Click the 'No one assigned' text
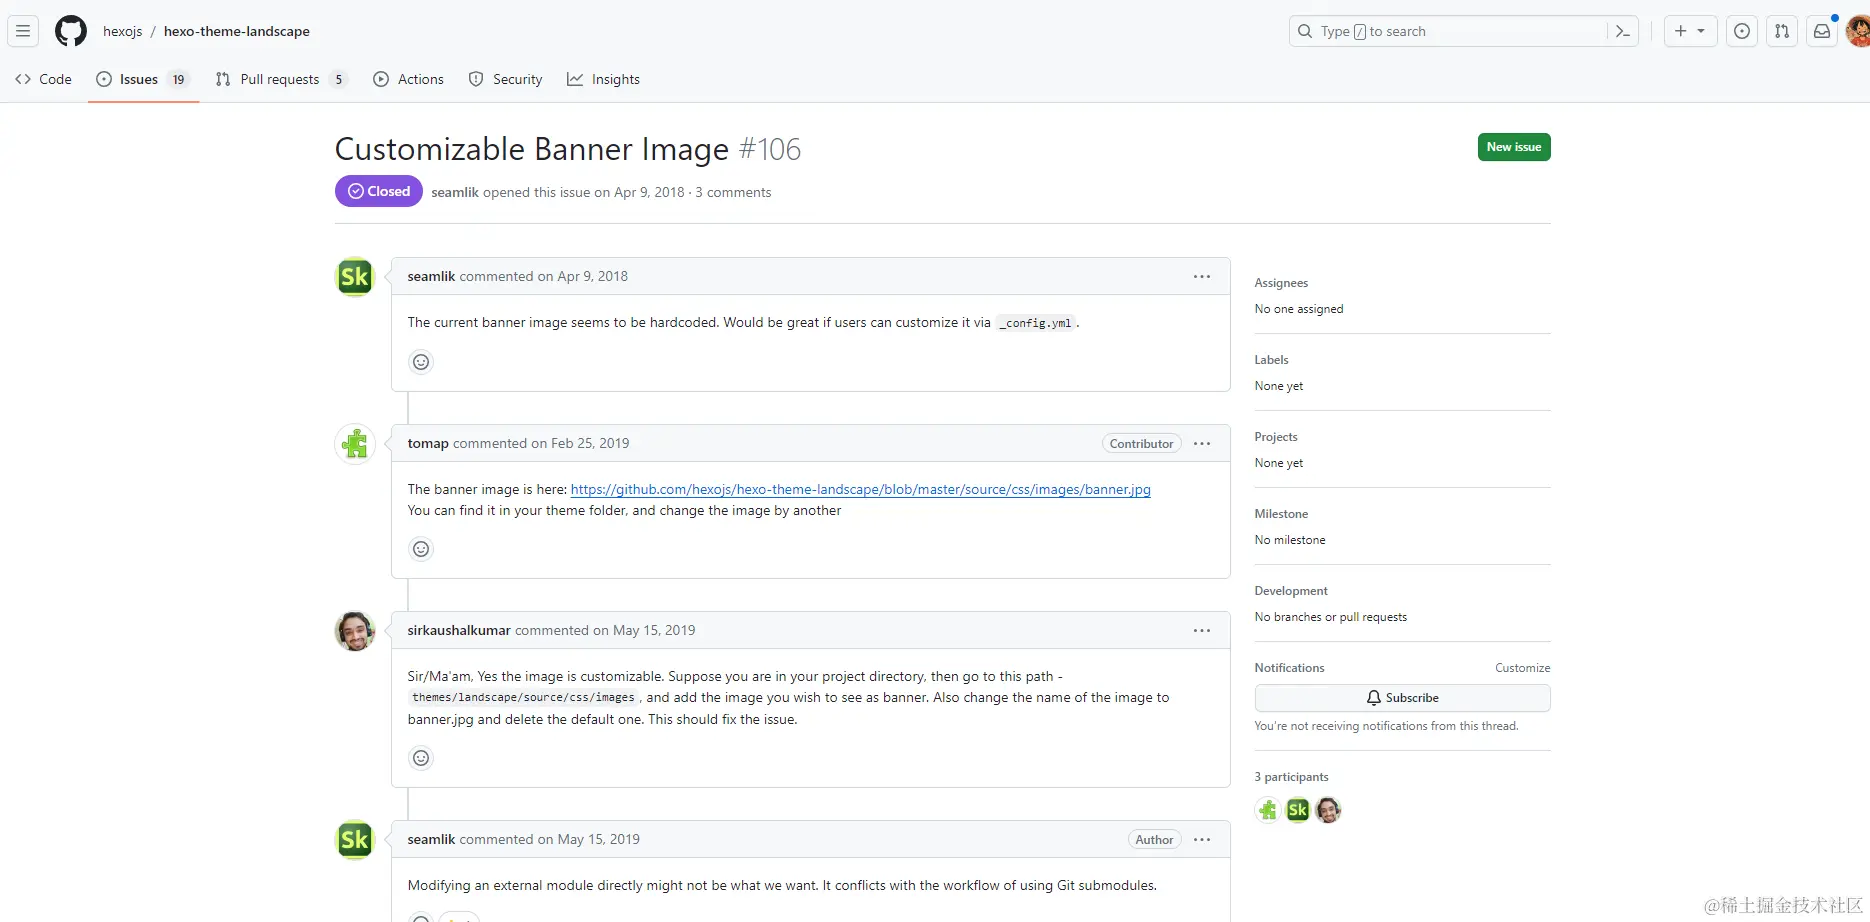The height and width of the screenshot is (922, 1870). tap(1299, 309)
